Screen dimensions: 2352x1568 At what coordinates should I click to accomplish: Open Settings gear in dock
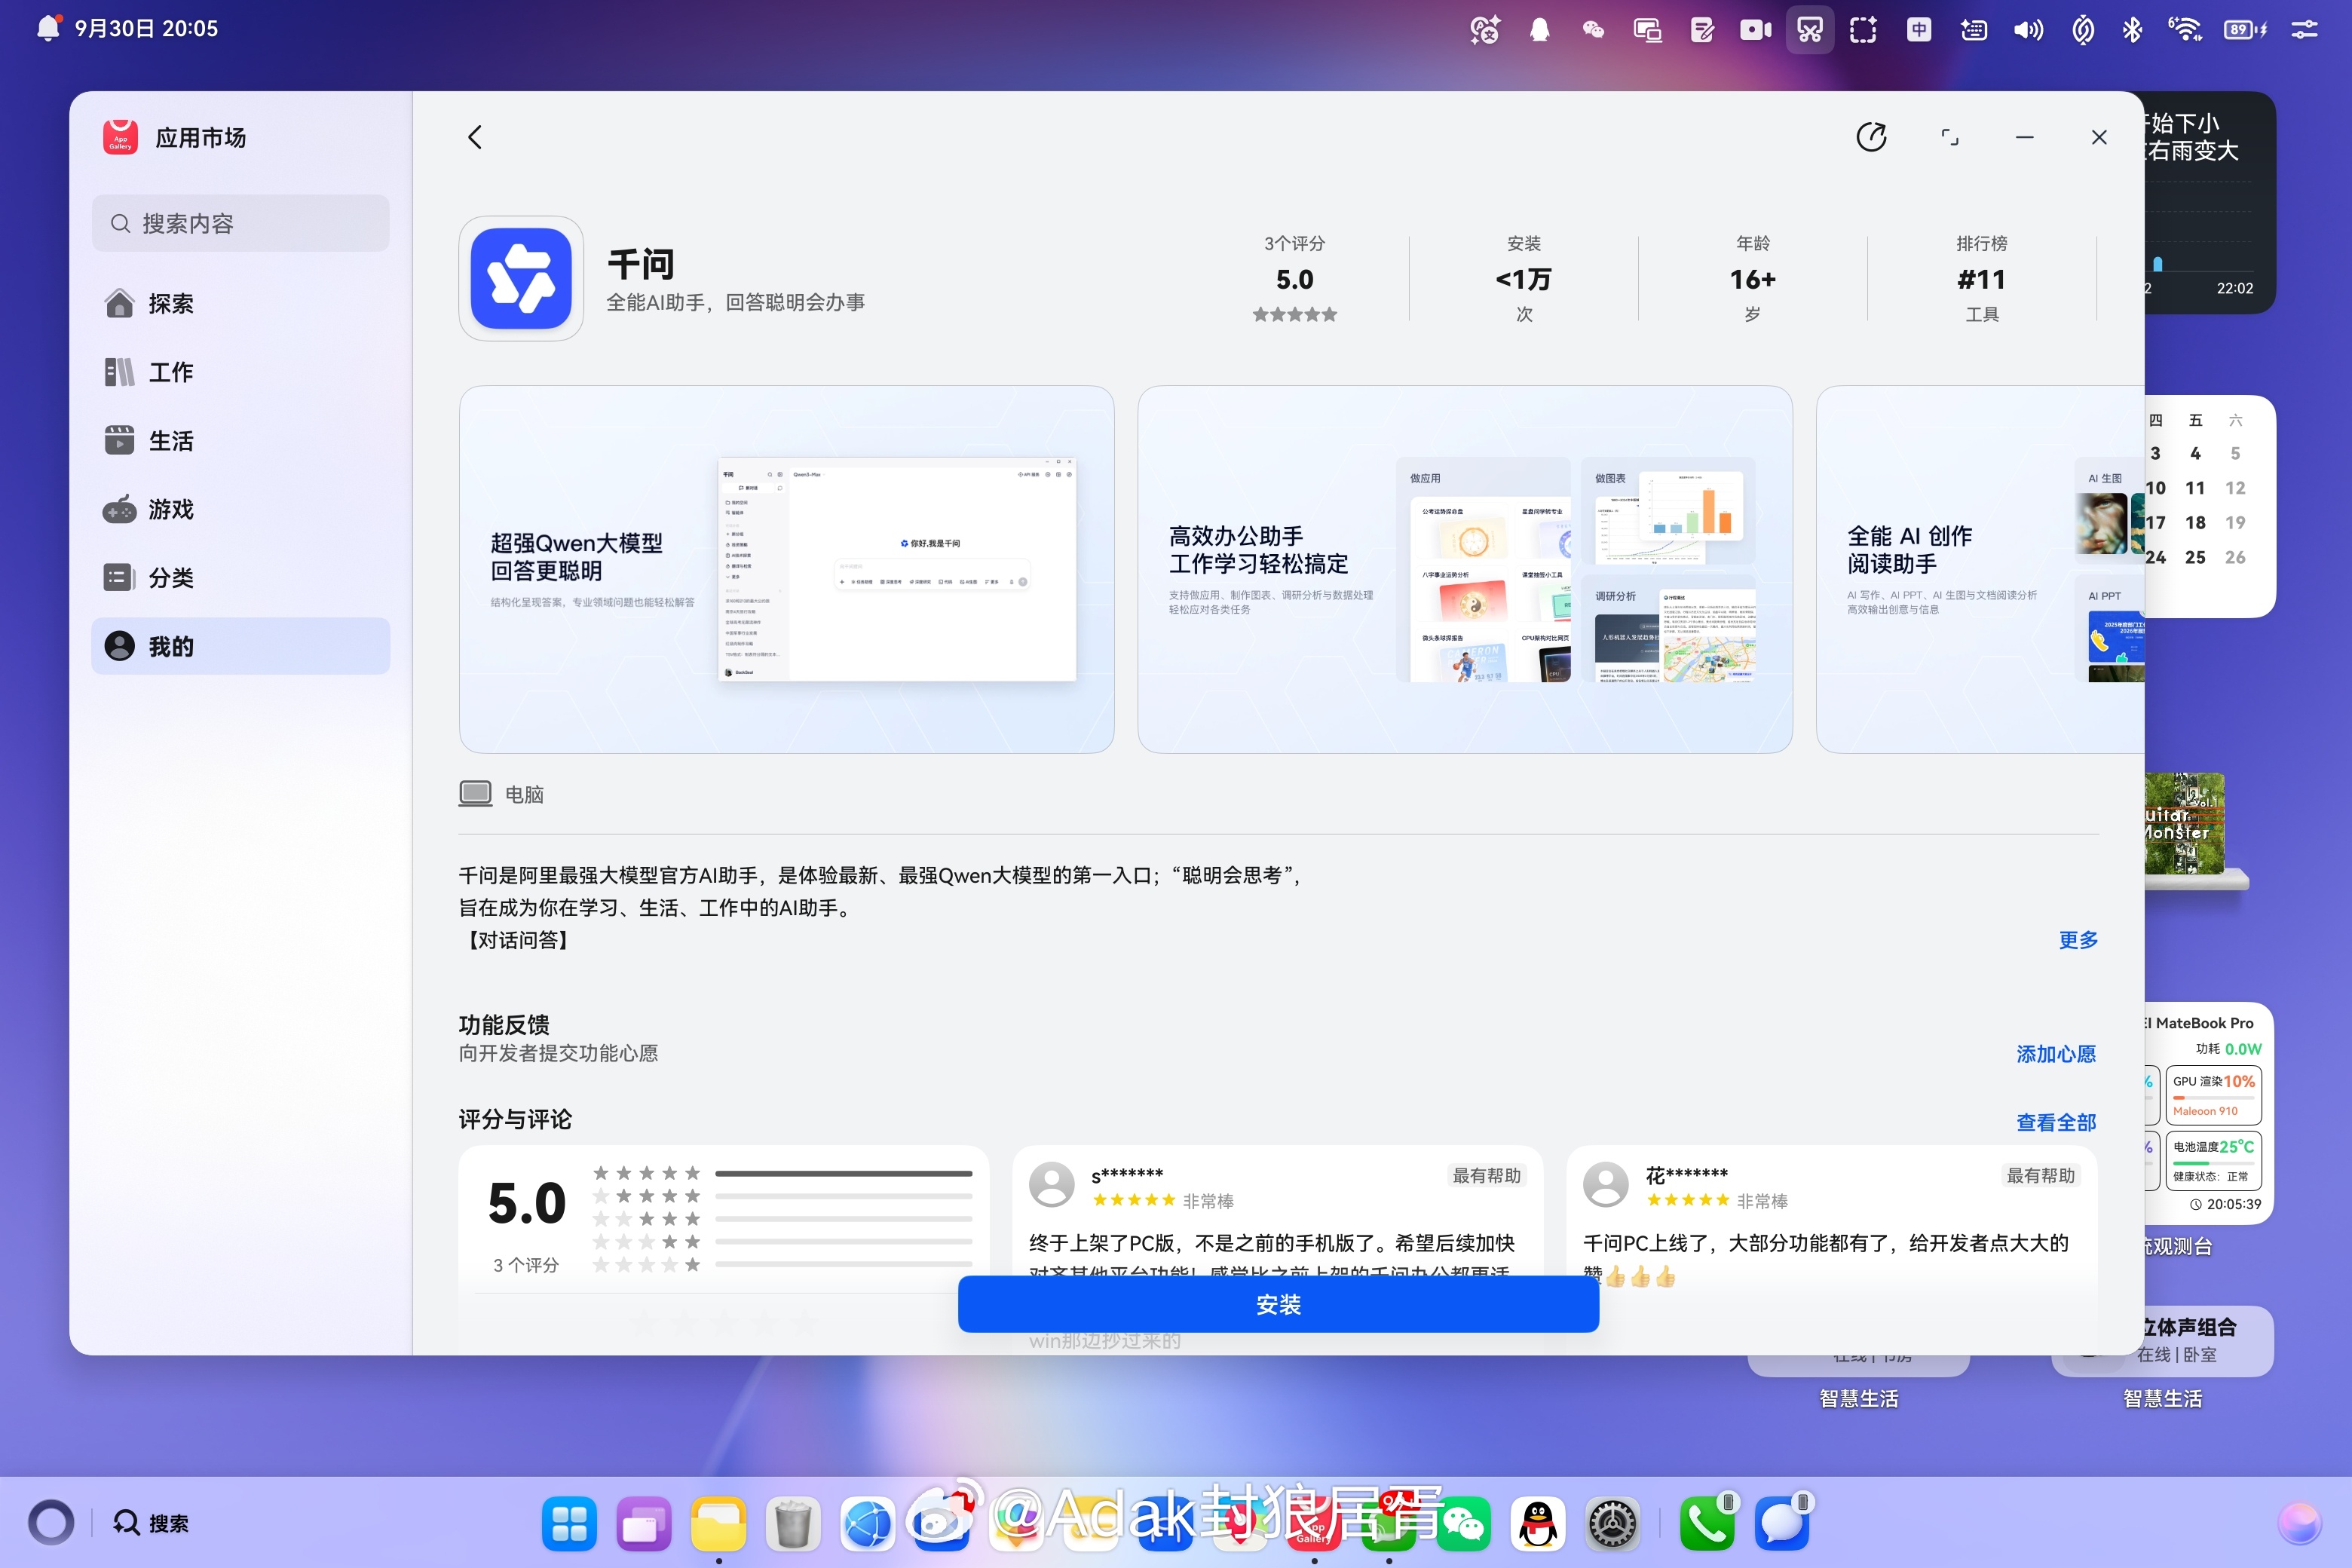[x=1613, y=1523]
